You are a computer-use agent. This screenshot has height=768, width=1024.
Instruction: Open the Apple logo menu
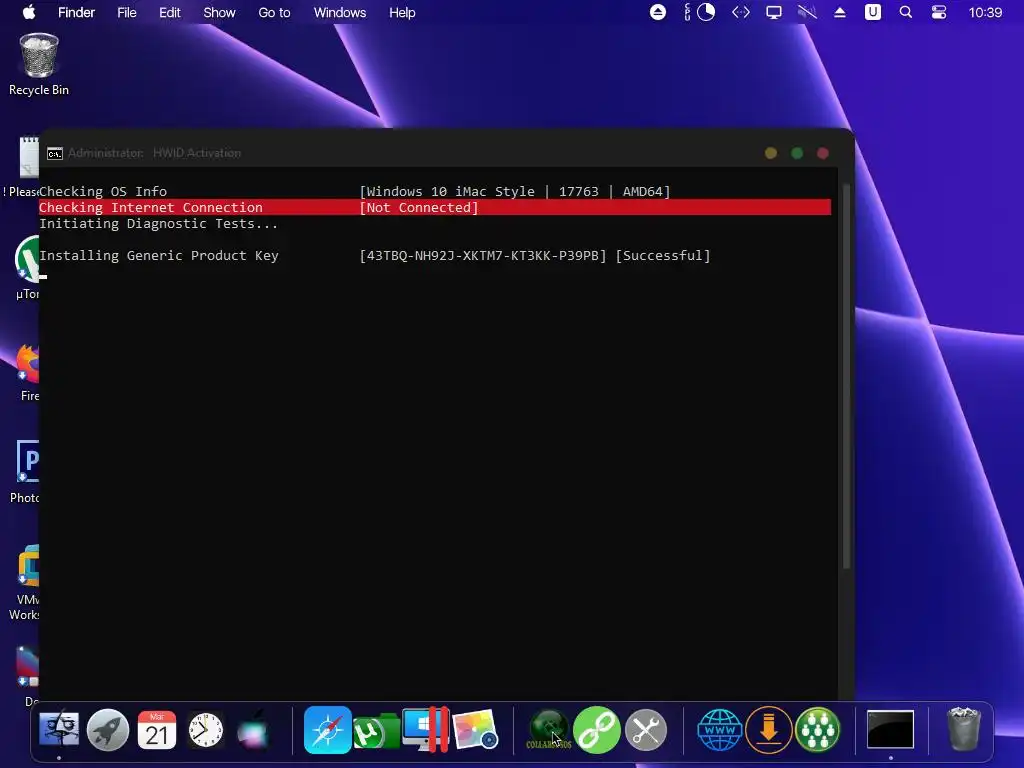29,12
